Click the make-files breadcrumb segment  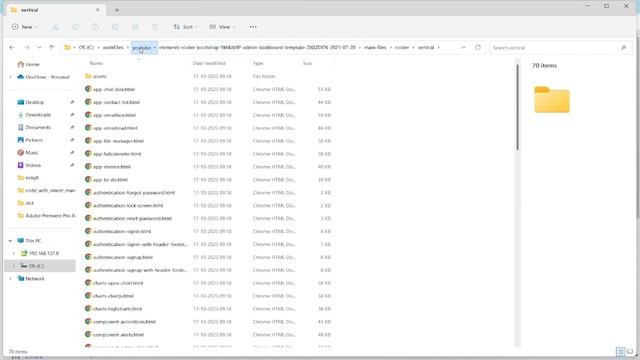375,48
